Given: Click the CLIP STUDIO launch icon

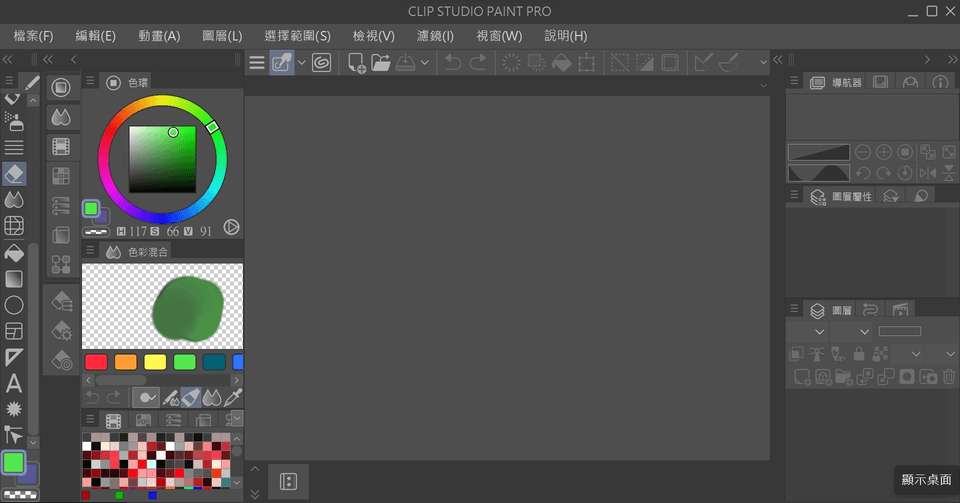Looking at the screenshot, I should 321,62.
